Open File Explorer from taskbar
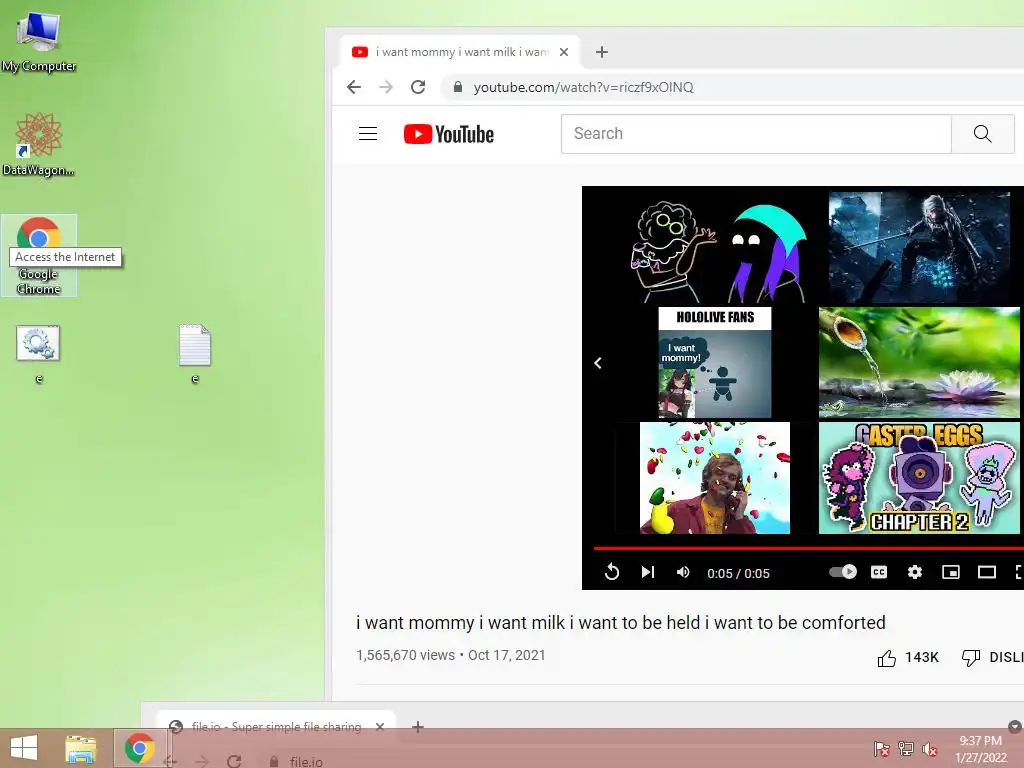The width and height of the screenshot is (1024, 768). (x=81, y=748)
